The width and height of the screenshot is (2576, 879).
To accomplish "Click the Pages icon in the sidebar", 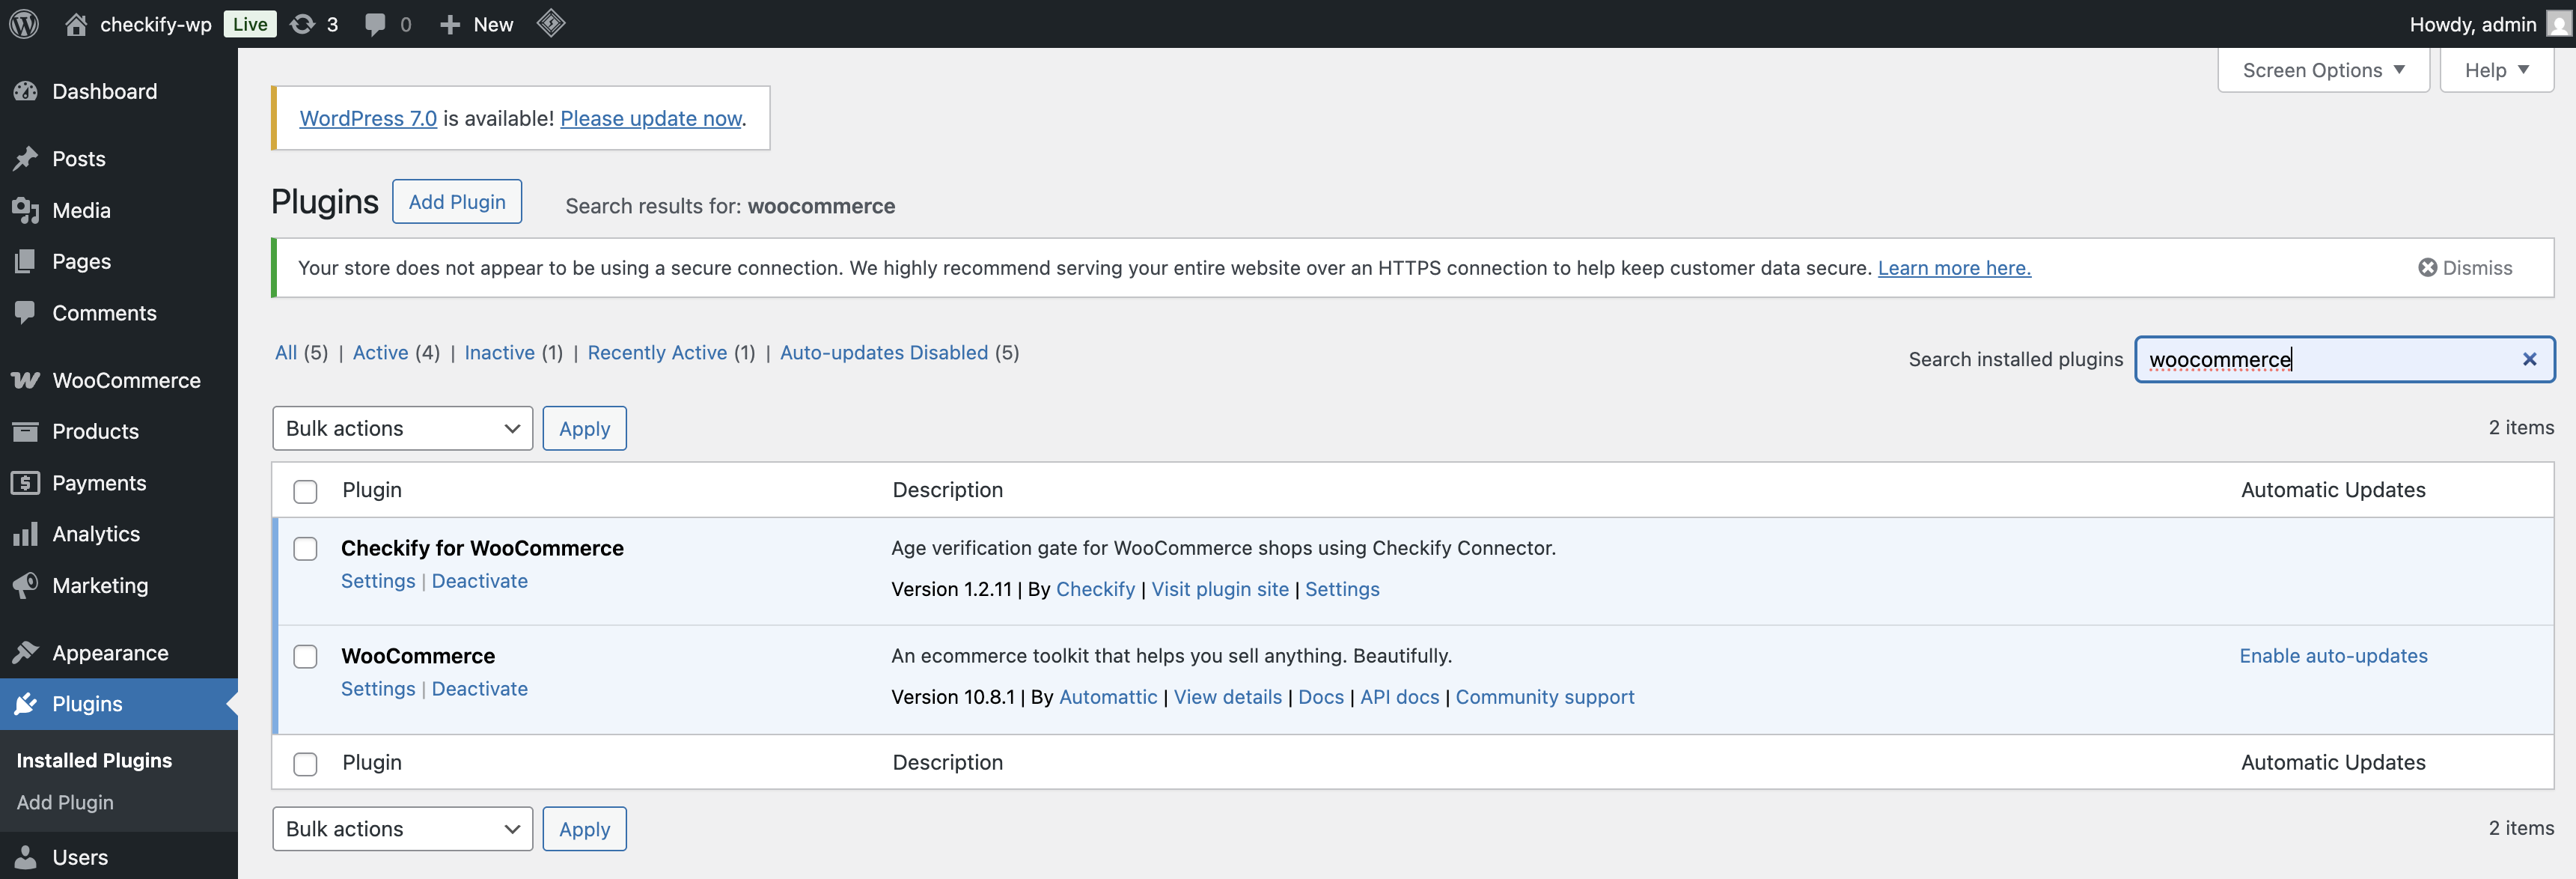I will tap(26, 261).
